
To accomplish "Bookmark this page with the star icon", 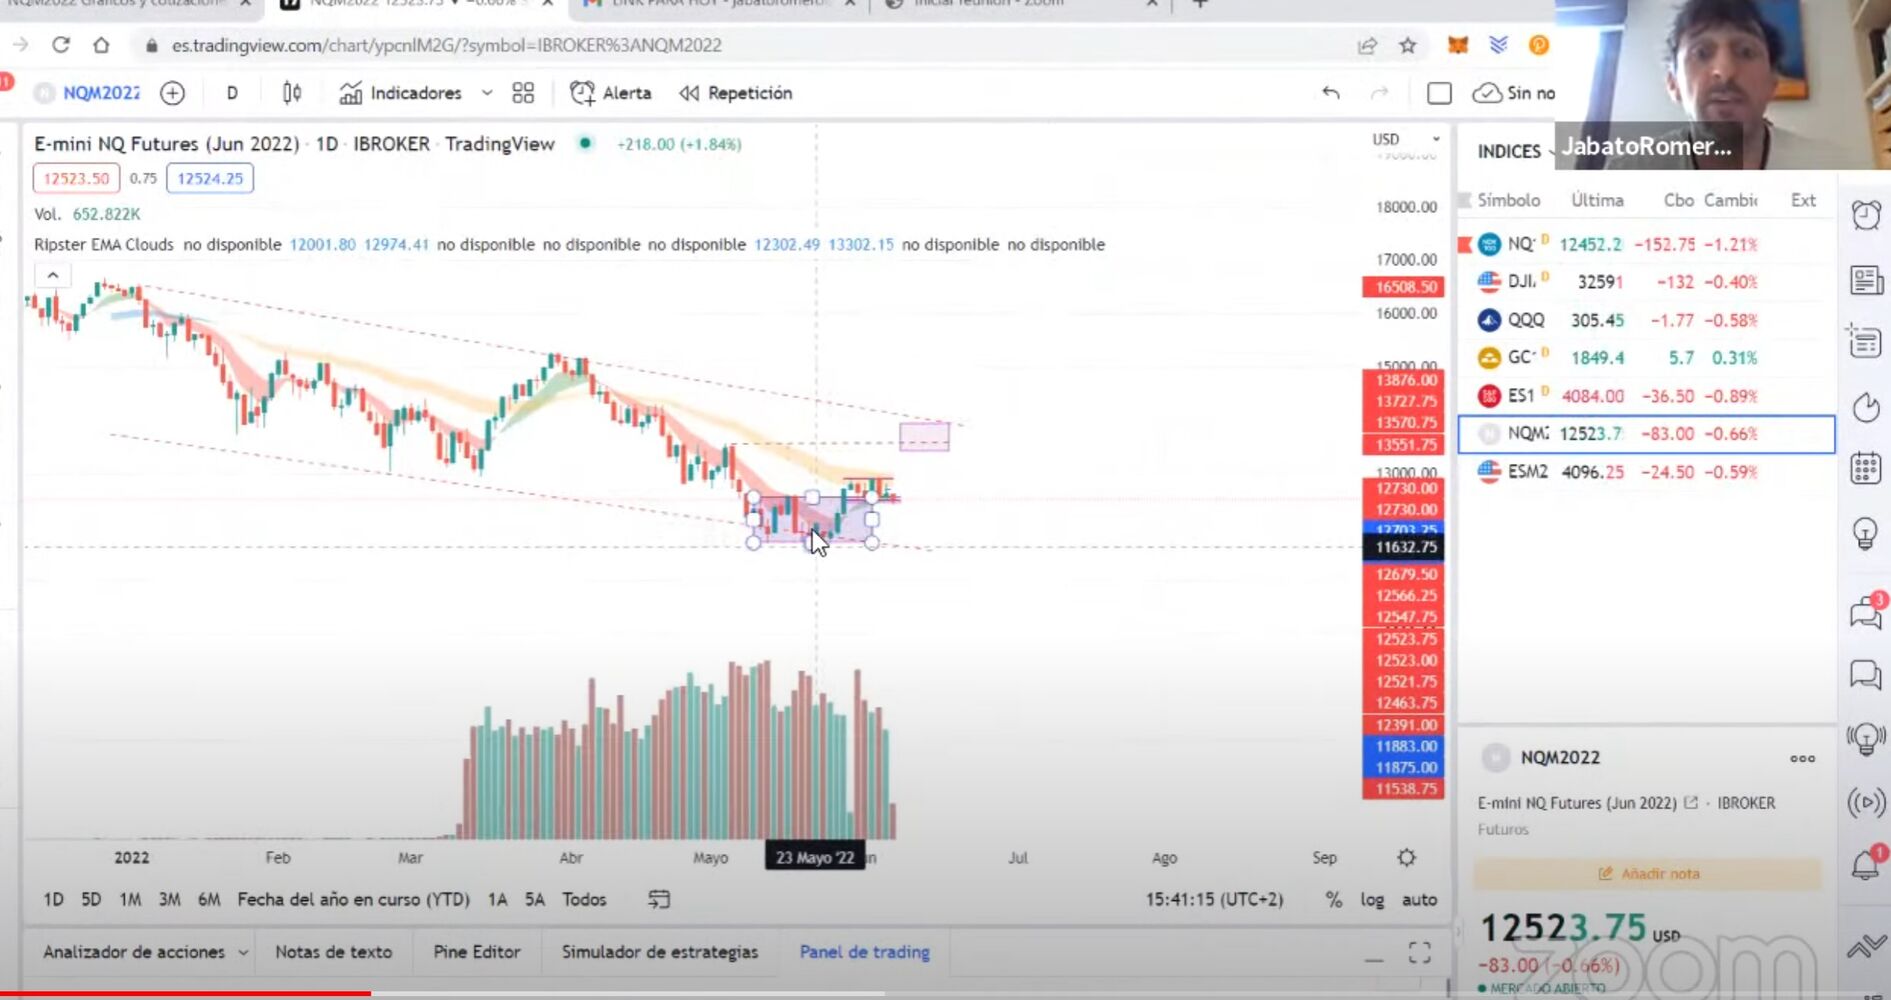I will 1408,45.
